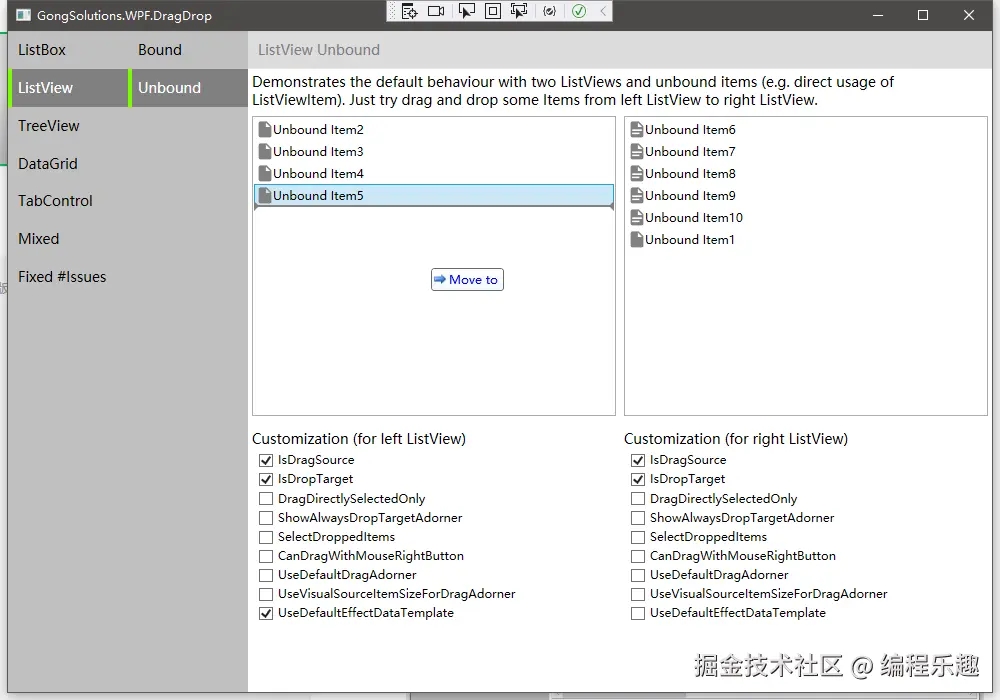Click the file icon beside Unbound Item6

(x=636, y=129)
